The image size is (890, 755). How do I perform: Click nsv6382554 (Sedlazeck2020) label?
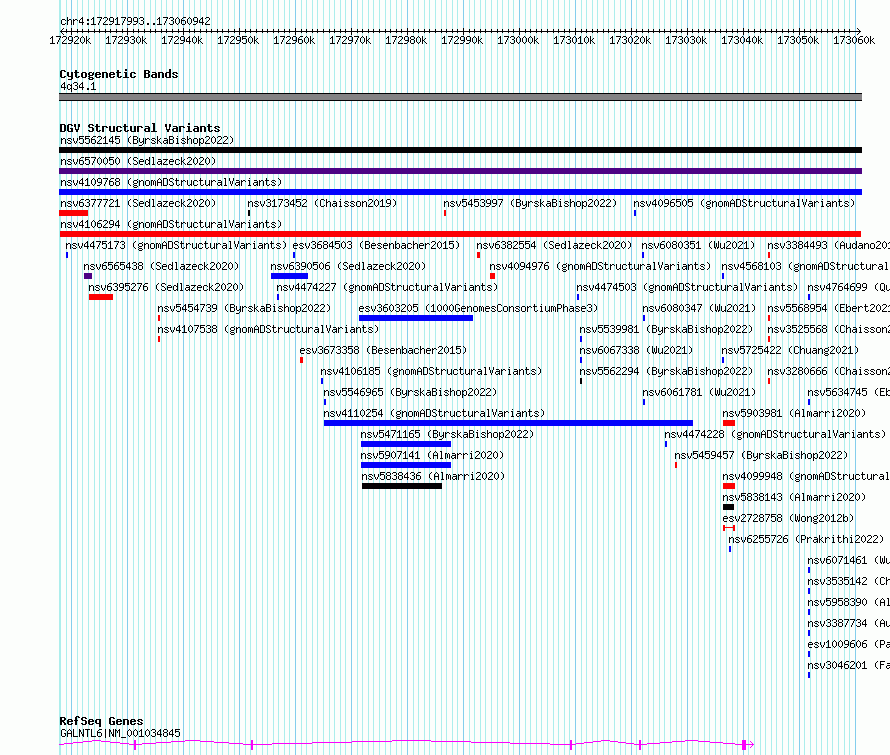tap(554, 245)
